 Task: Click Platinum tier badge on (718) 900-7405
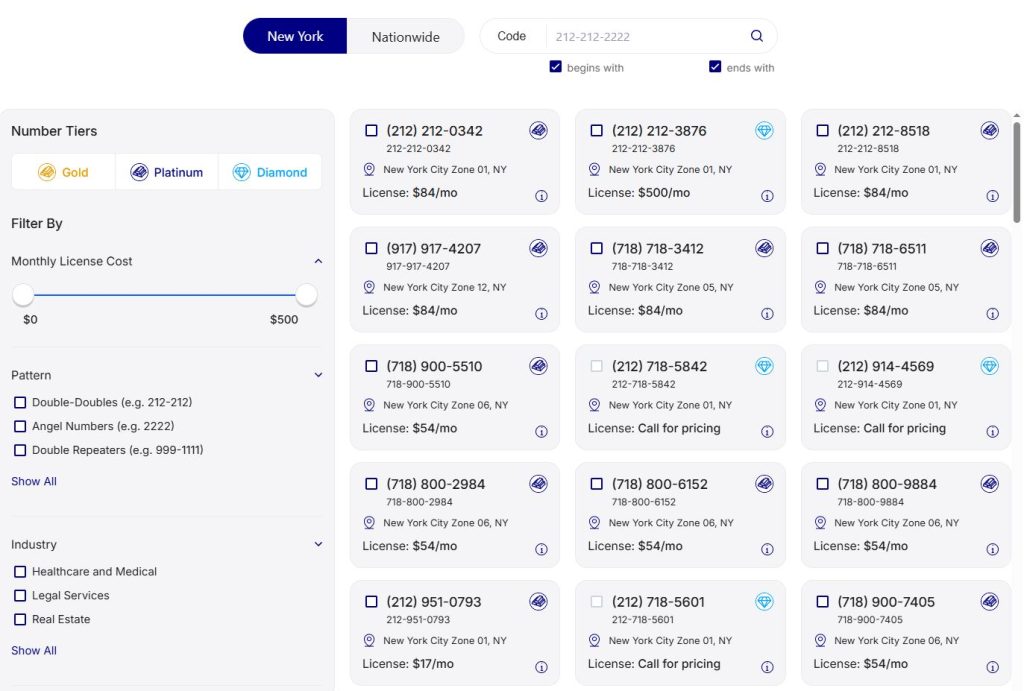(x=989, y=602)
